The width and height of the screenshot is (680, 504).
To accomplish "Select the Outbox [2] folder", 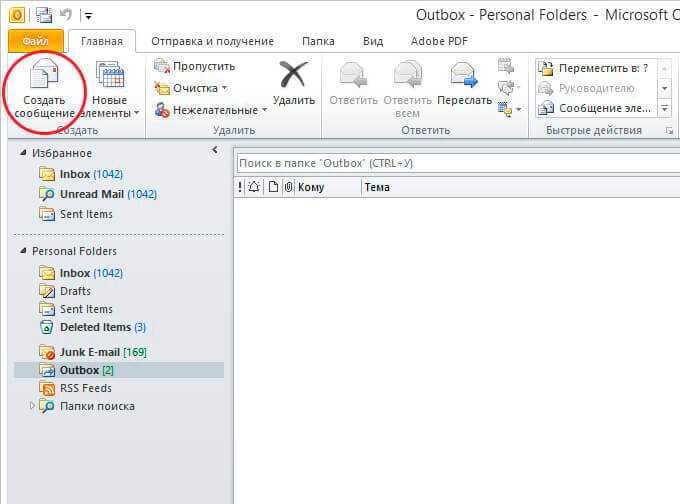I will (119, 370).
